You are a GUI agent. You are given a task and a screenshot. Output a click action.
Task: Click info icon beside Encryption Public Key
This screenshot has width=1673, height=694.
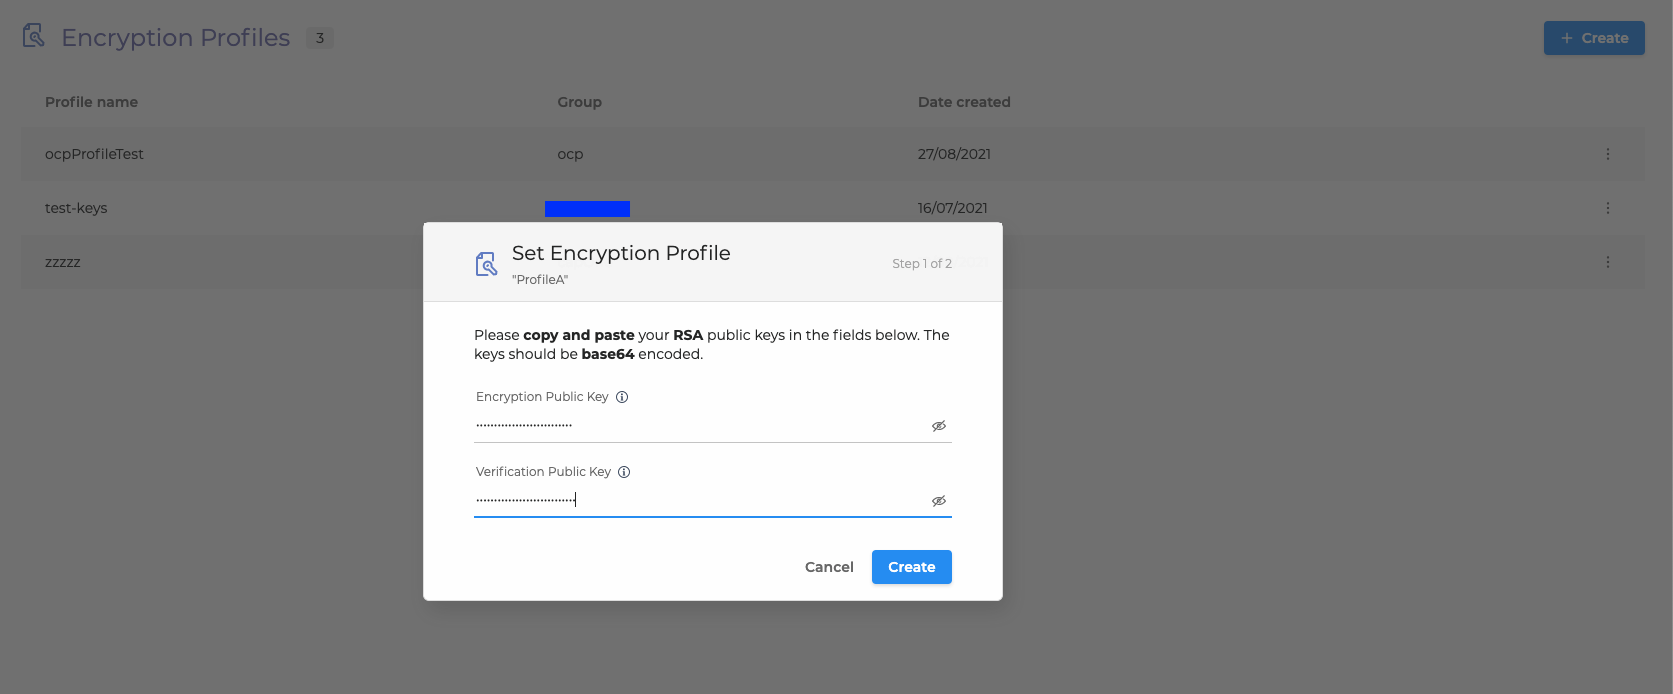[622, 397]
